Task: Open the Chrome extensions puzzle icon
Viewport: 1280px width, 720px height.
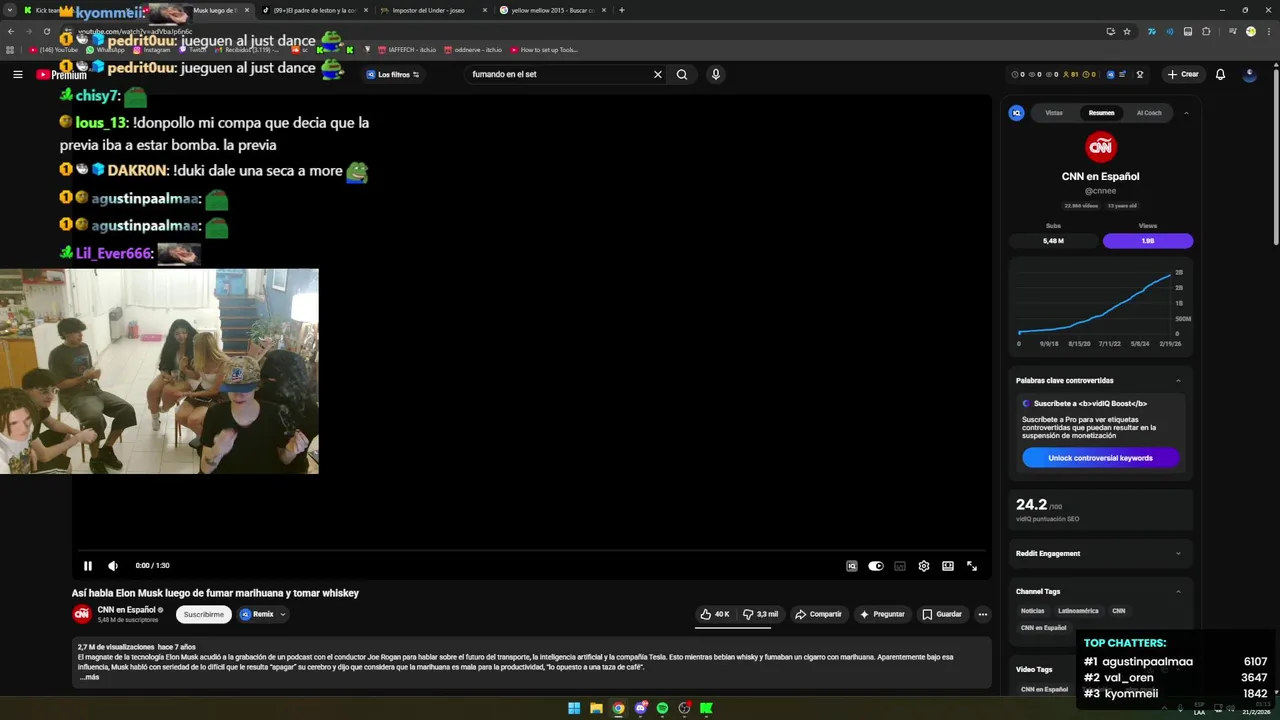Action: (1206, 31)
